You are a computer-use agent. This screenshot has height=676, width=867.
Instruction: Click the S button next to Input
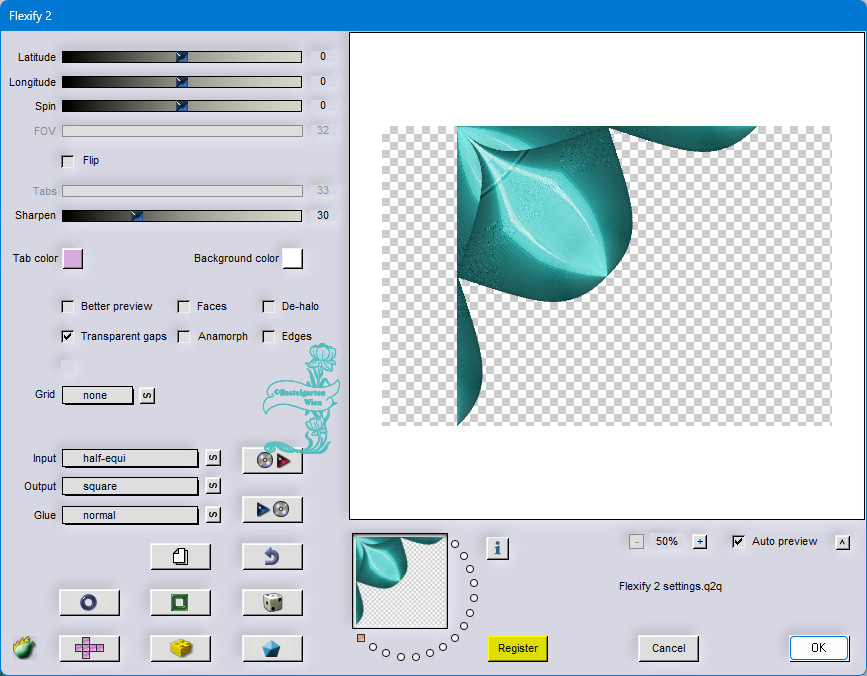point(213,458)
